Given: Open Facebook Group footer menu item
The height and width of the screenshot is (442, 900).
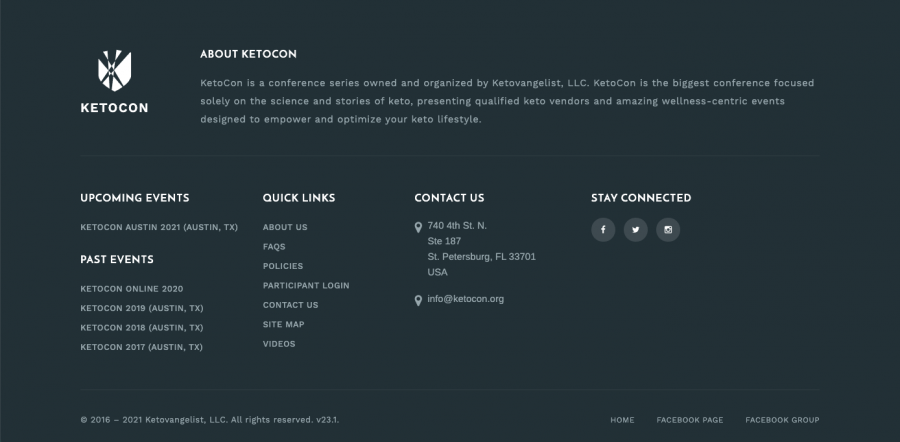Looking at the screenshot, I should (782, 420).
